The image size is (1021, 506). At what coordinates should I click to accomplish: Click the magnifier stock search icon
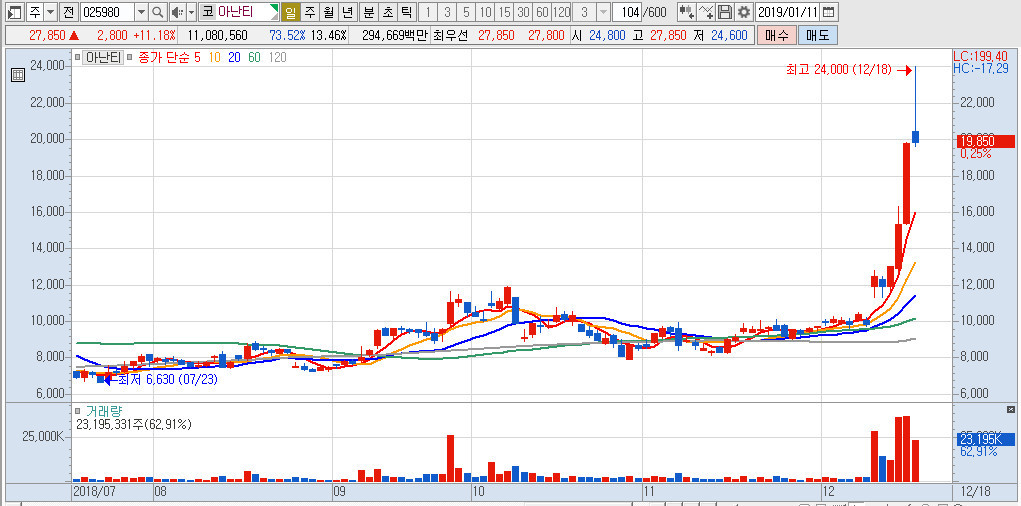(x=158, y=12)
